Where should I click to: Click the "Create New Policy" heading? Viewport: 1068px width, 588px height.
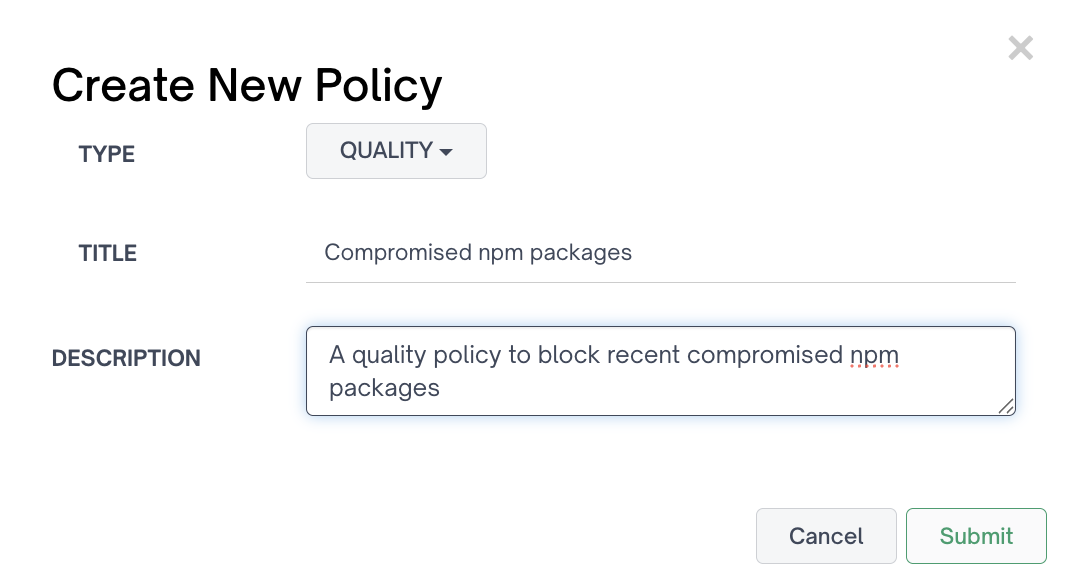pyautogui.click(x=247, y=86)
